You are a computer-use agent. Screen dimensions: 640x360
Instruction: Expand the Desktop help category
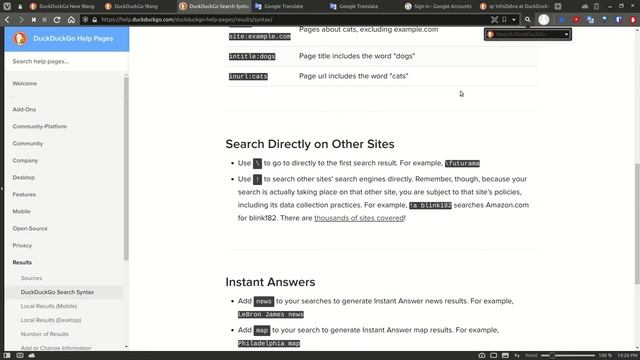[x=24, y=178]
